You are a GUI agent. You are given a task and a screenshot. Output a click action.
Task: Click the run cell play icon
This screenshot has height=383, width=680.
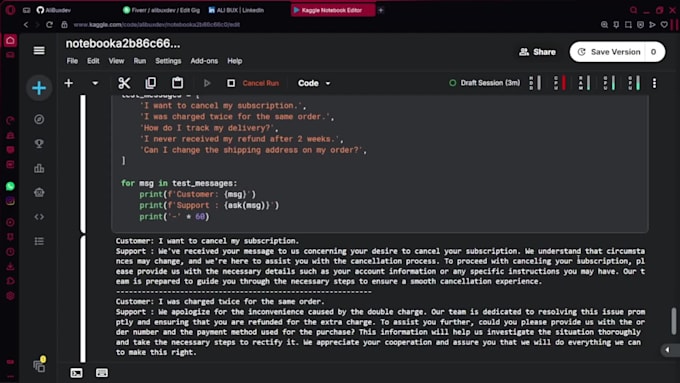pyautogui.click(x=207, y=83)
